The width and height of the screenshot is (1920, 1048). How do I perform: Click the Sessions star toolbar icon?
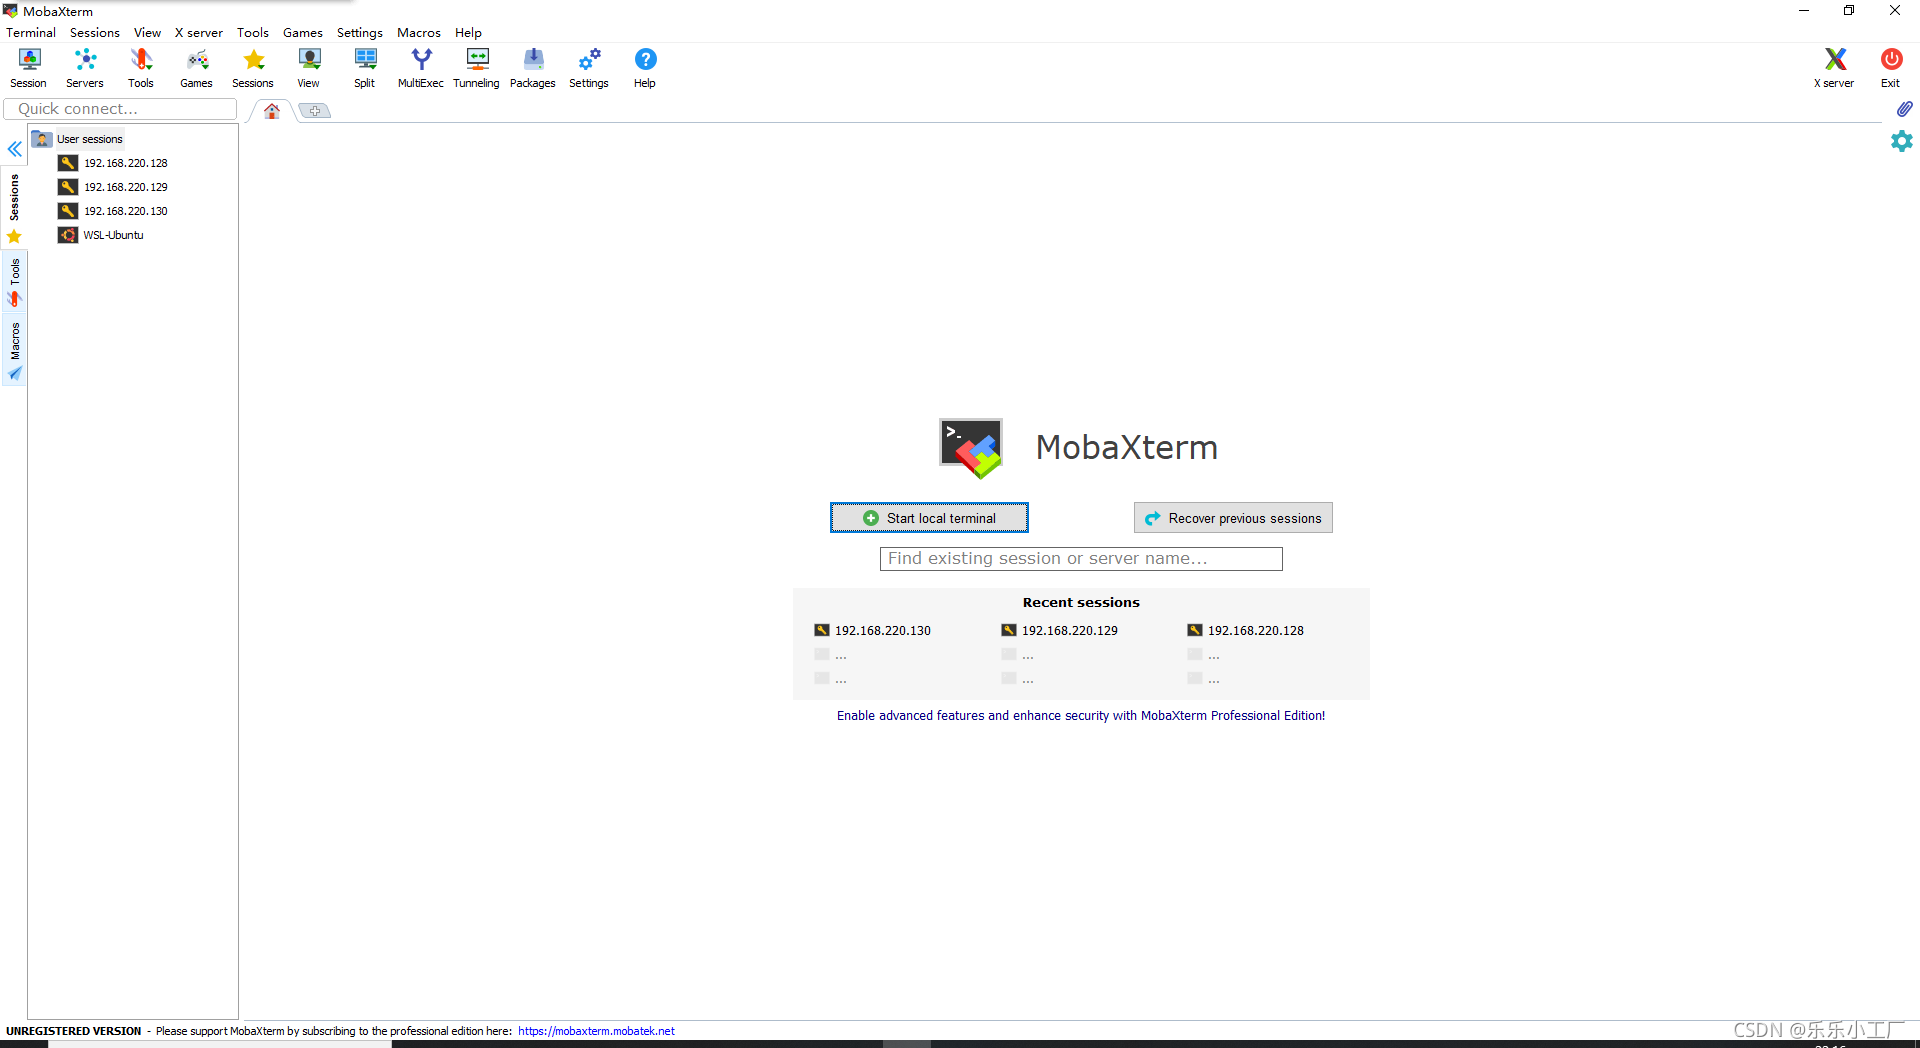tap(253, 68)
